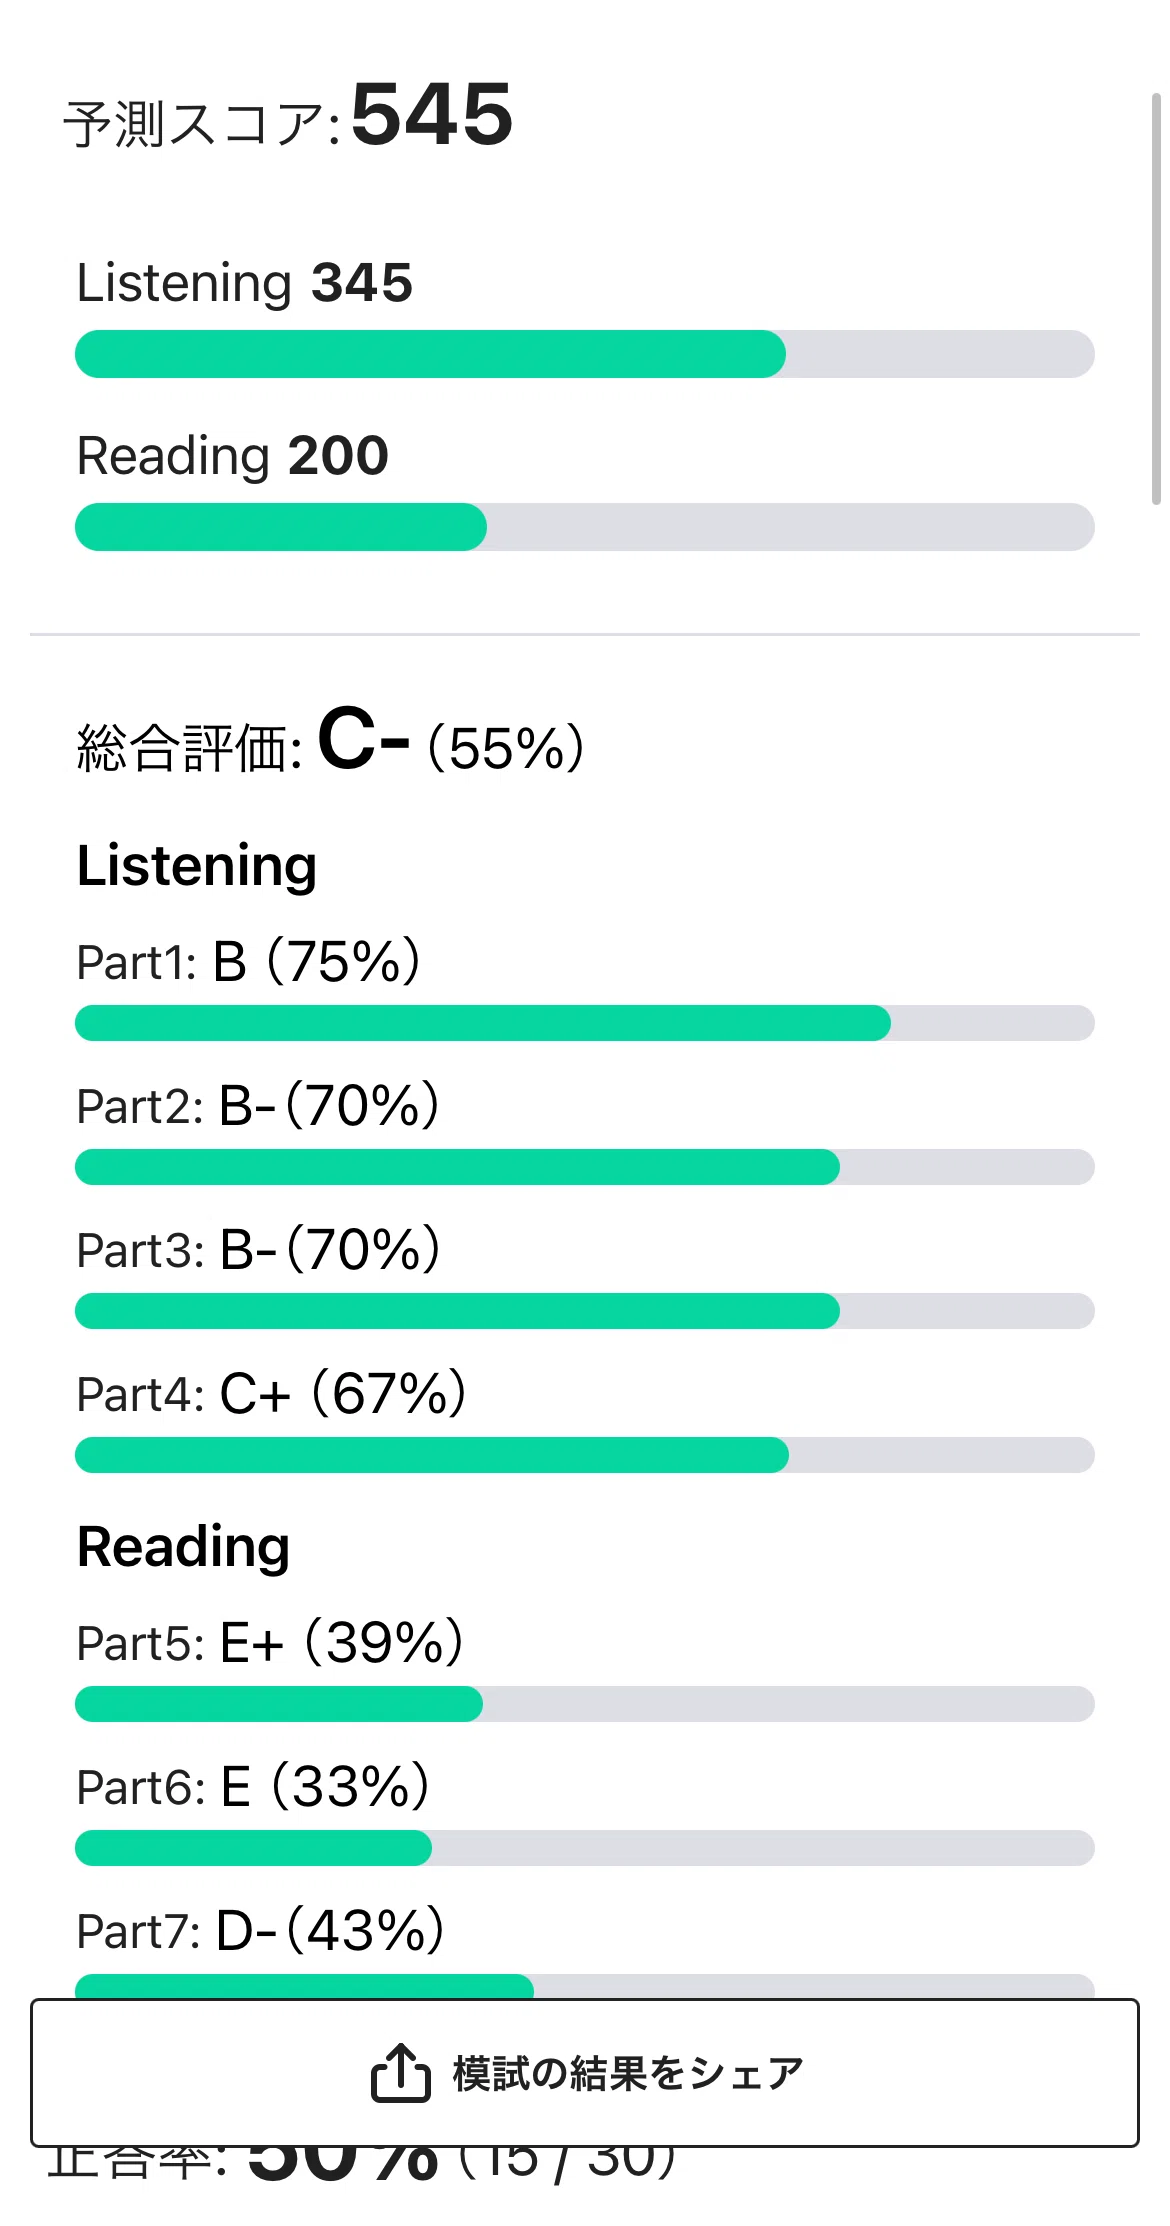Select the Part6 E (33%) progress bar
The width and height of the screenshot is (1170, 2226).
pos(585,1848)
